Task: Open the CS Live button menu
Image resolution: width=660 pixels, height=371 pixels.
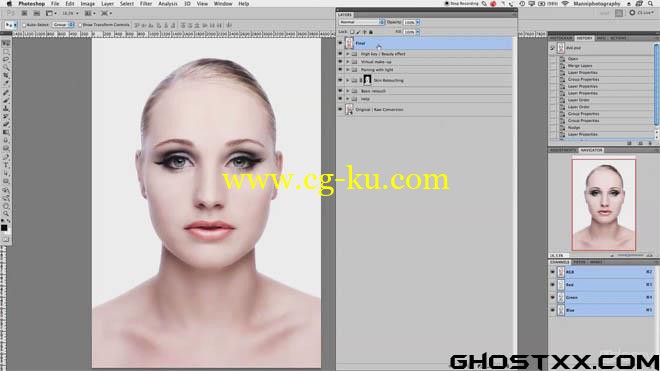Action: coord(641,13)
